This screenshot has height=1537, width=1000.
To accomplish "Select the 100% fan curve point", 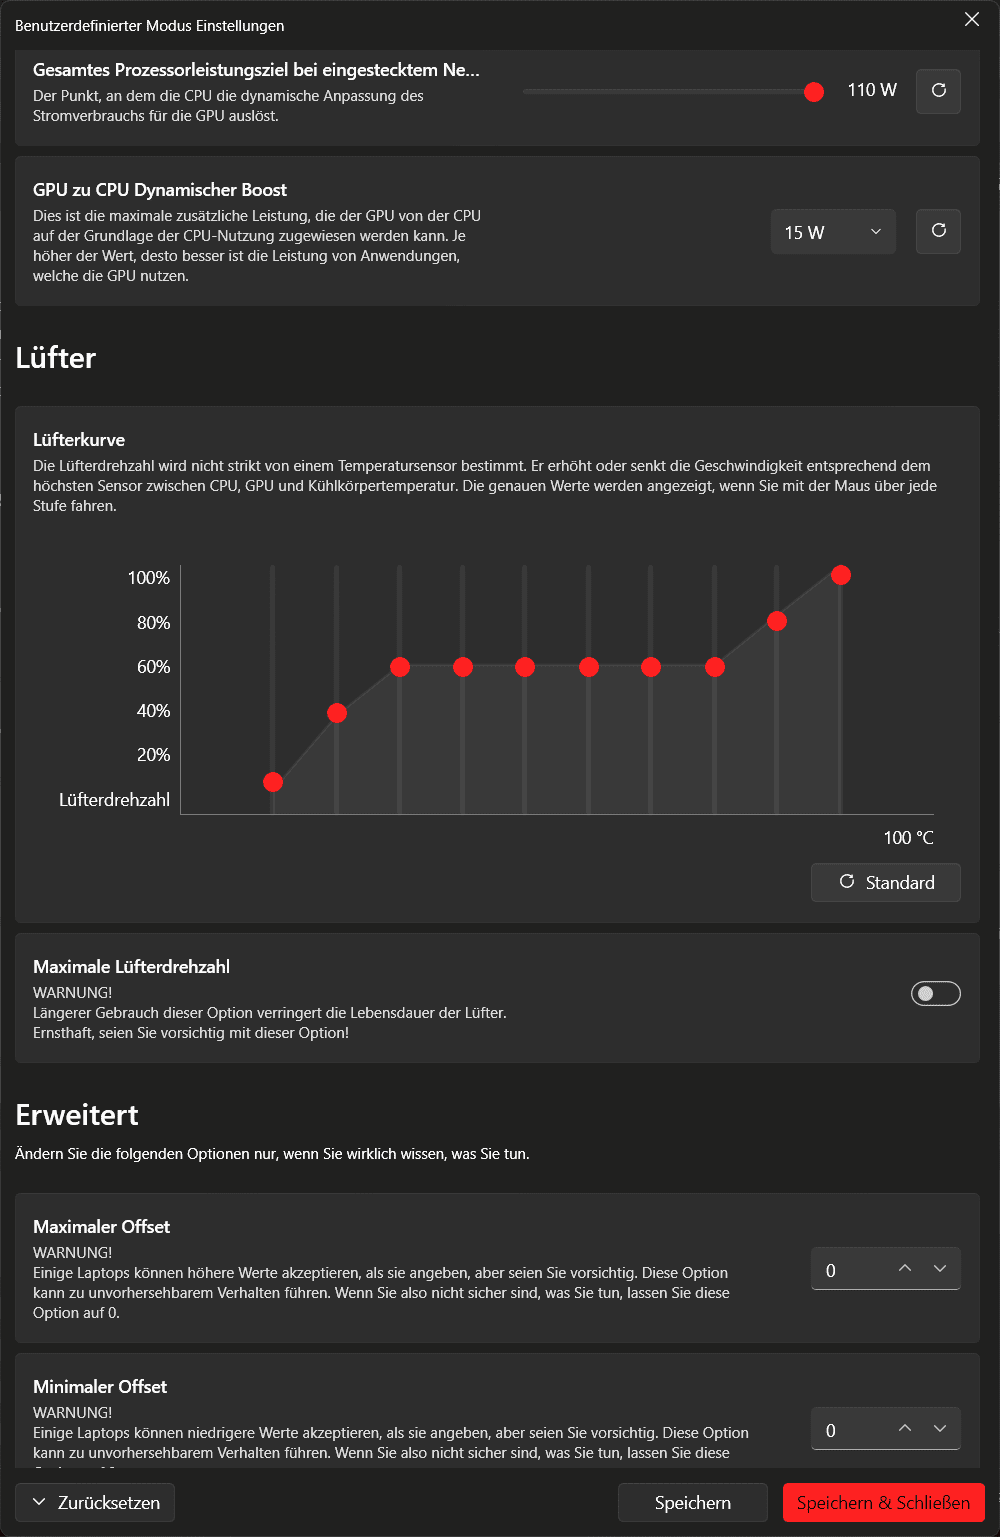I will point(841,575).
